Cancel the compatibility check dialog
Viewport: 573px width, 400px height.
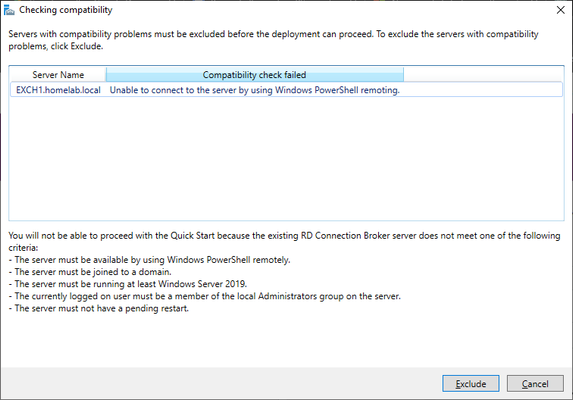535,384
